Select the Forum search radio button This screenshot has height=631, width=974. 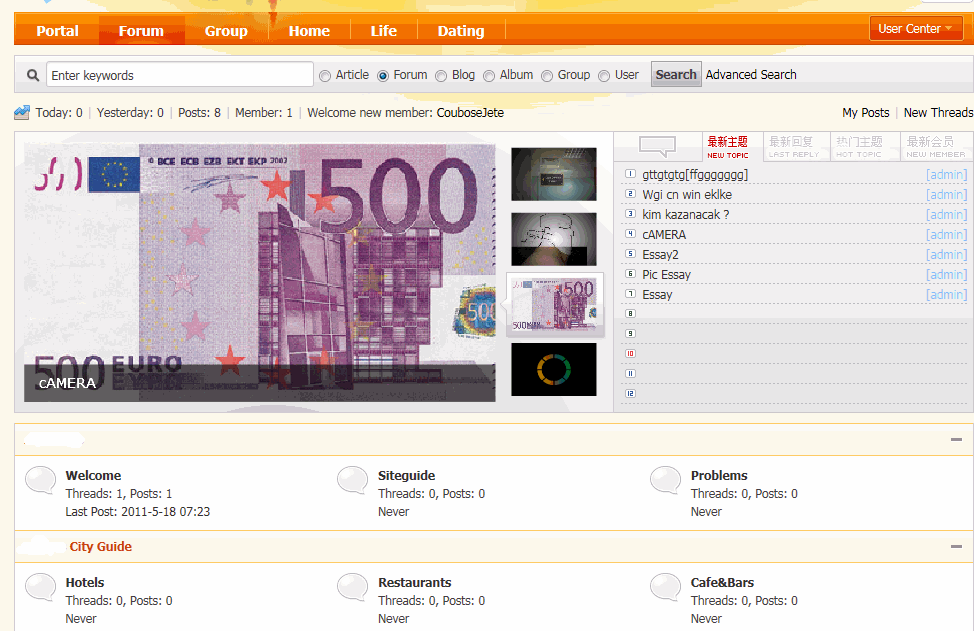click(383, 76)
